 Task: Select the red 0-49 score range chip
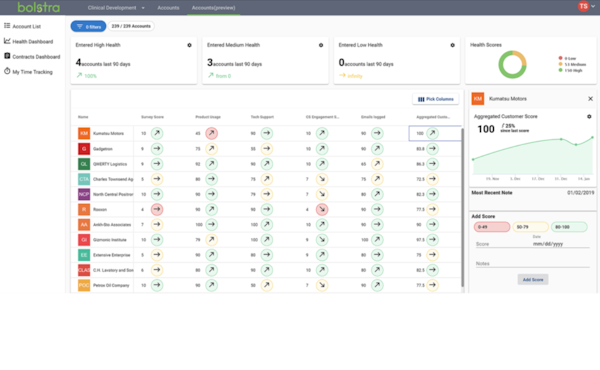pyautogui.click(x=492, y=227)
